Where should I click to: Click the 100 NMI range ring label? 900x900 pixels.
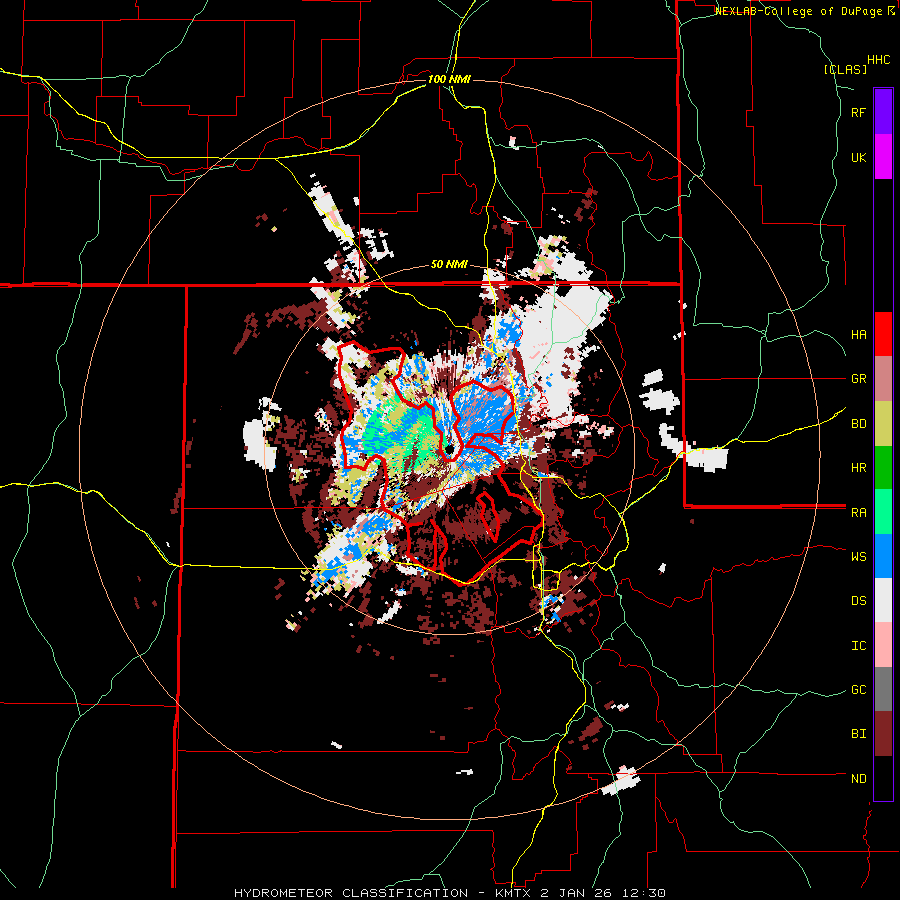point(449,79)
